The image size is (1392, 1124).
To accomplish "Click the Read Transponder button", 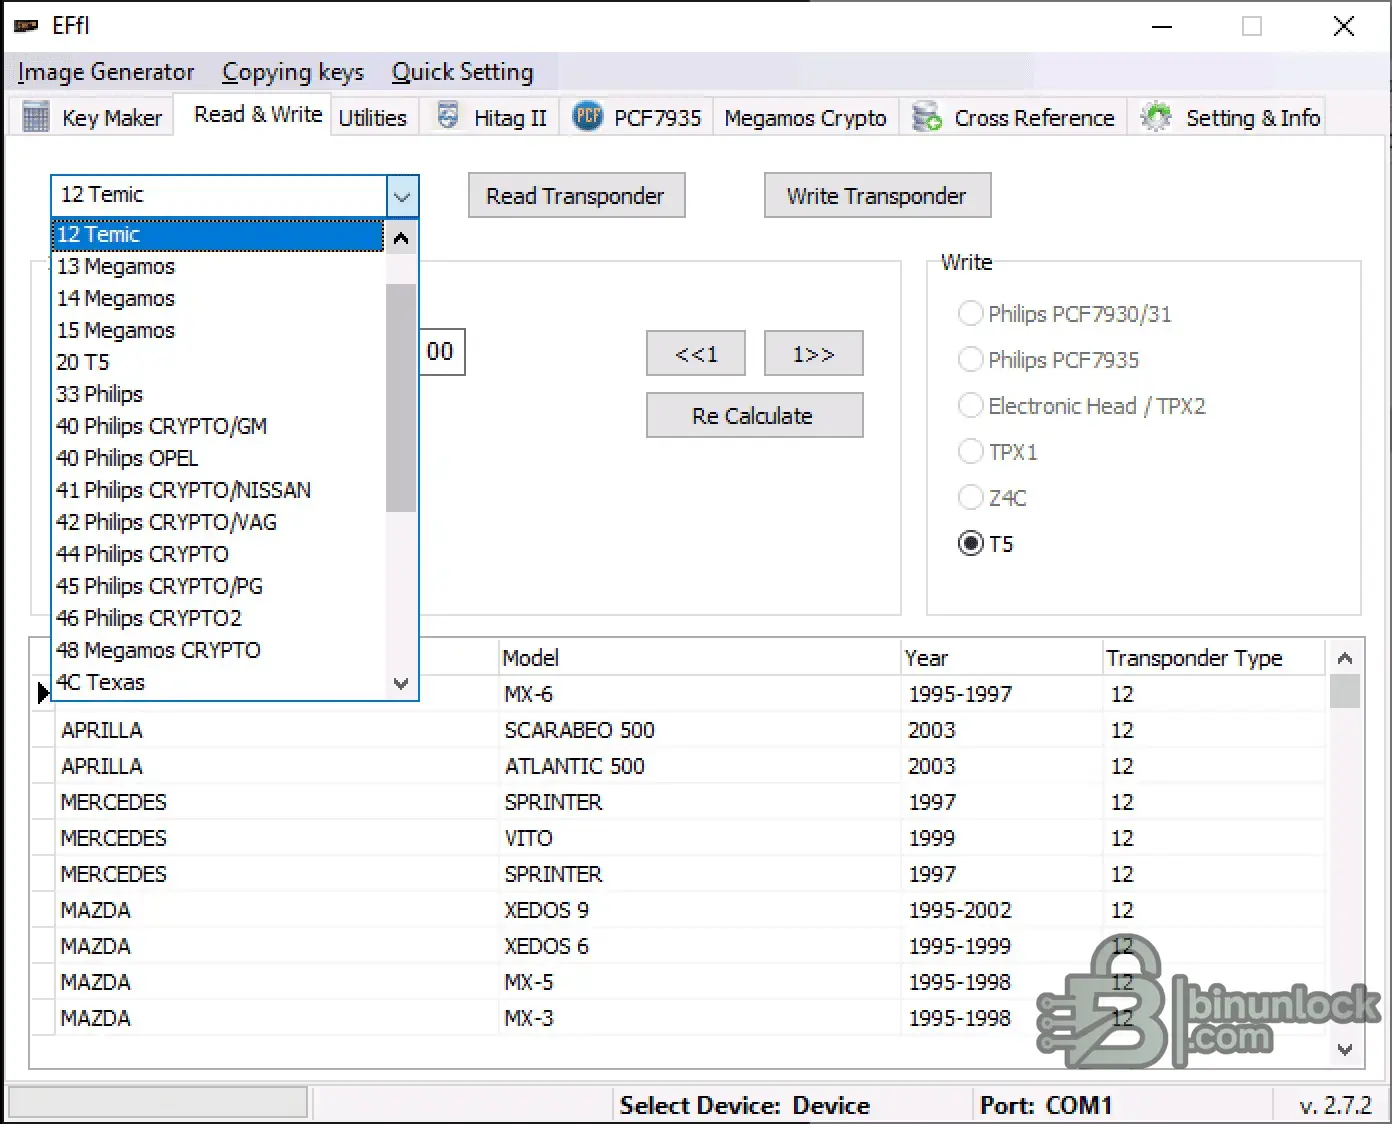I will click(x=576, y=196).
